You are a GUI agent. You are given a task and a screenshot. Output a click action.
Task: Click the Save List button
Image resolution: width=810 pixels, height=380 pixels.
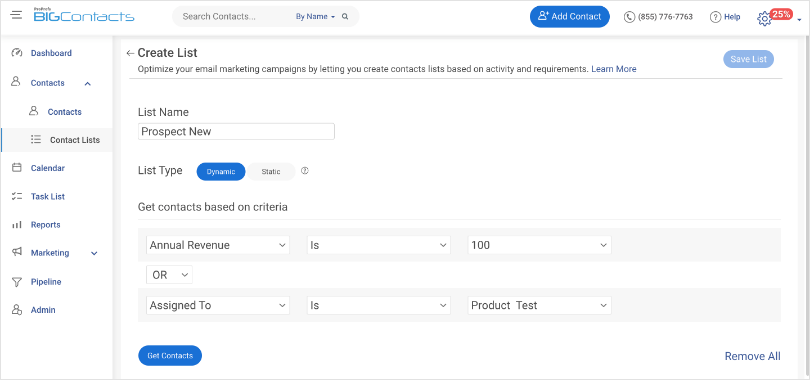(749, 59)
